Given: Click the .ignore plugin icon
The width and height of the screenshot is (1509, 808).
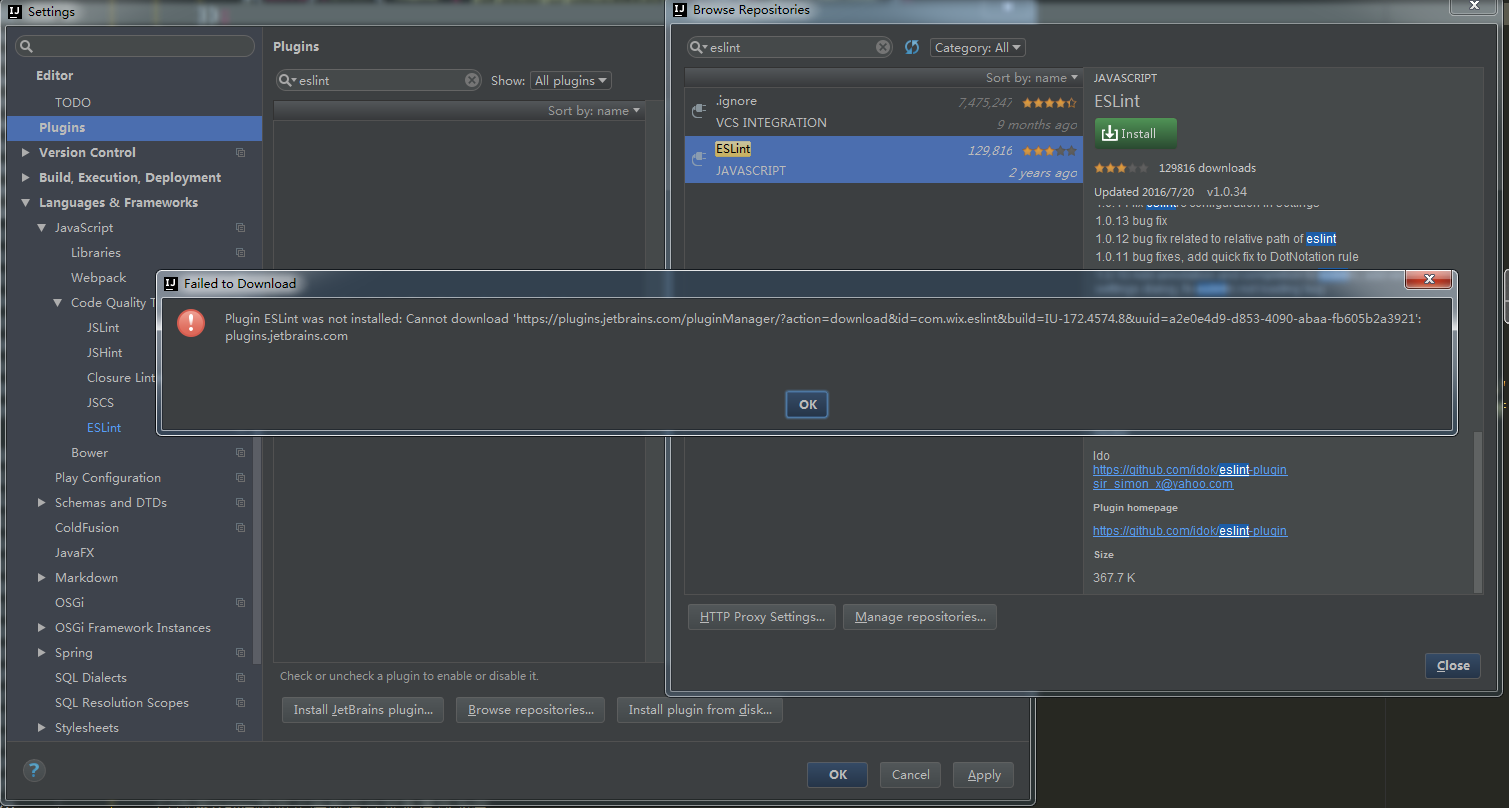Looking at the screenshot, I should pyautogui.click(x=699, y=112).
